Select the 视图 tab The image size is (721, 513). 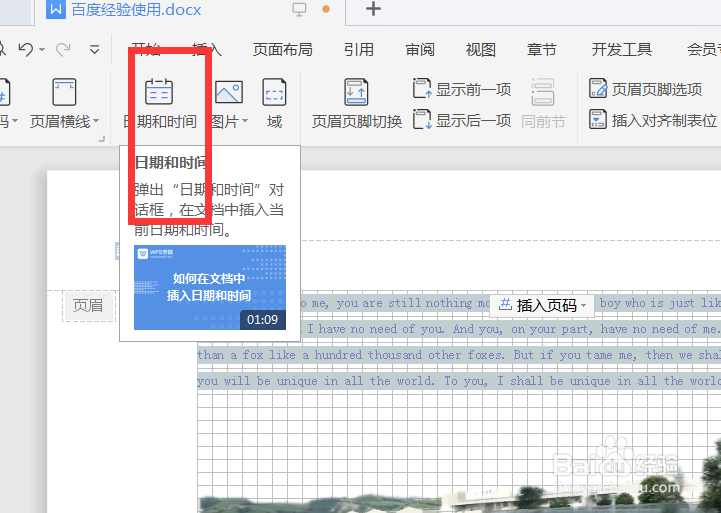481,49
